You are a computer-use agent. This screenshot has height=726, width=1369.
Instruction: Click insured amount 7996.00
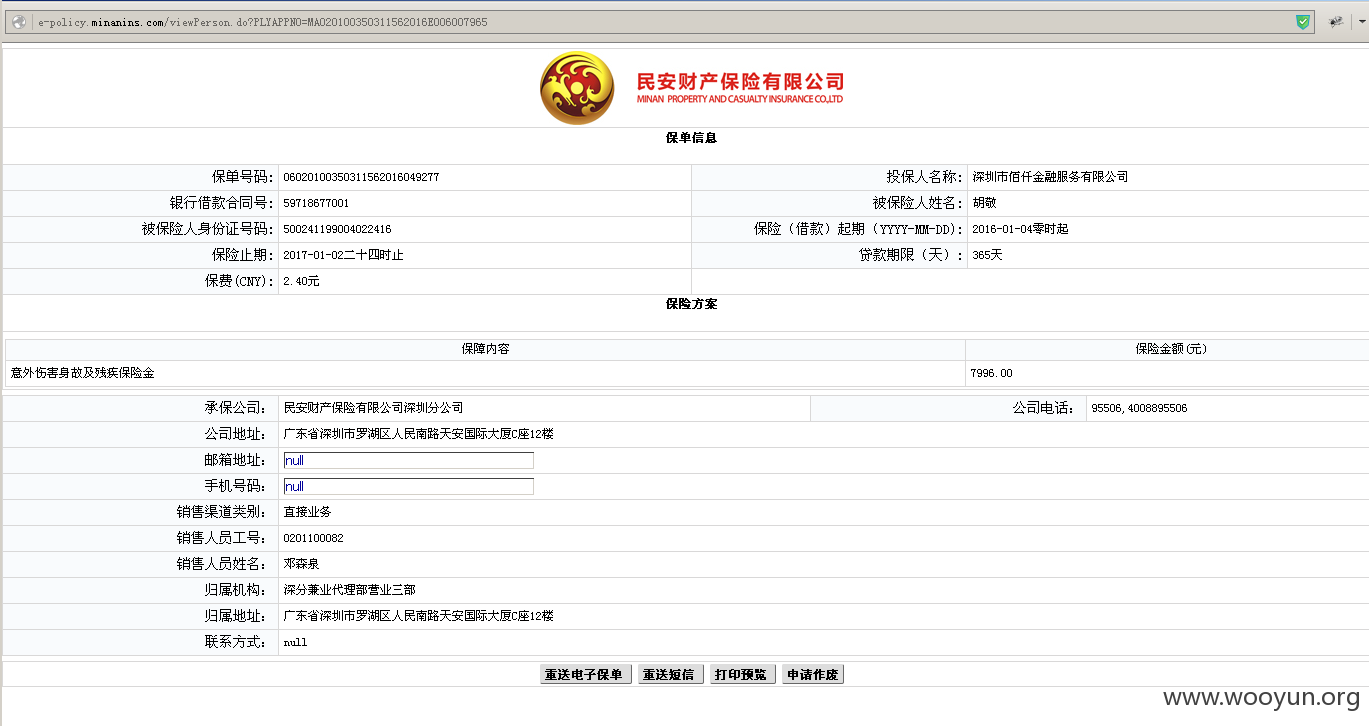click(x=991, y=373)
